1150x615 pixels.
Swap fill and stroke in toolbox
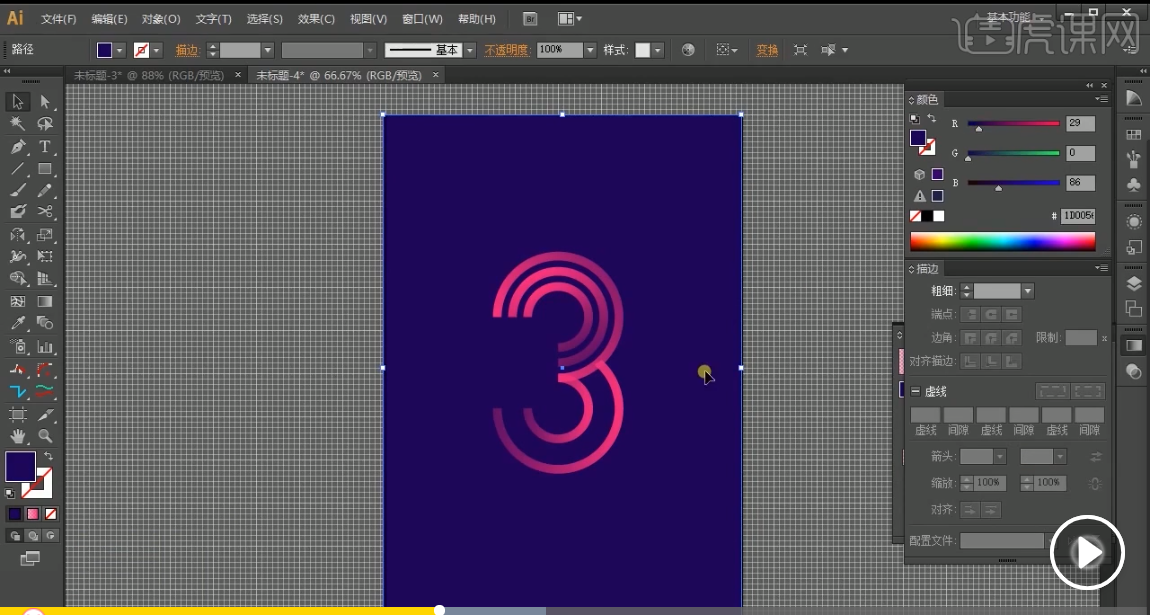pyautogui.click(x=47, y=456)
